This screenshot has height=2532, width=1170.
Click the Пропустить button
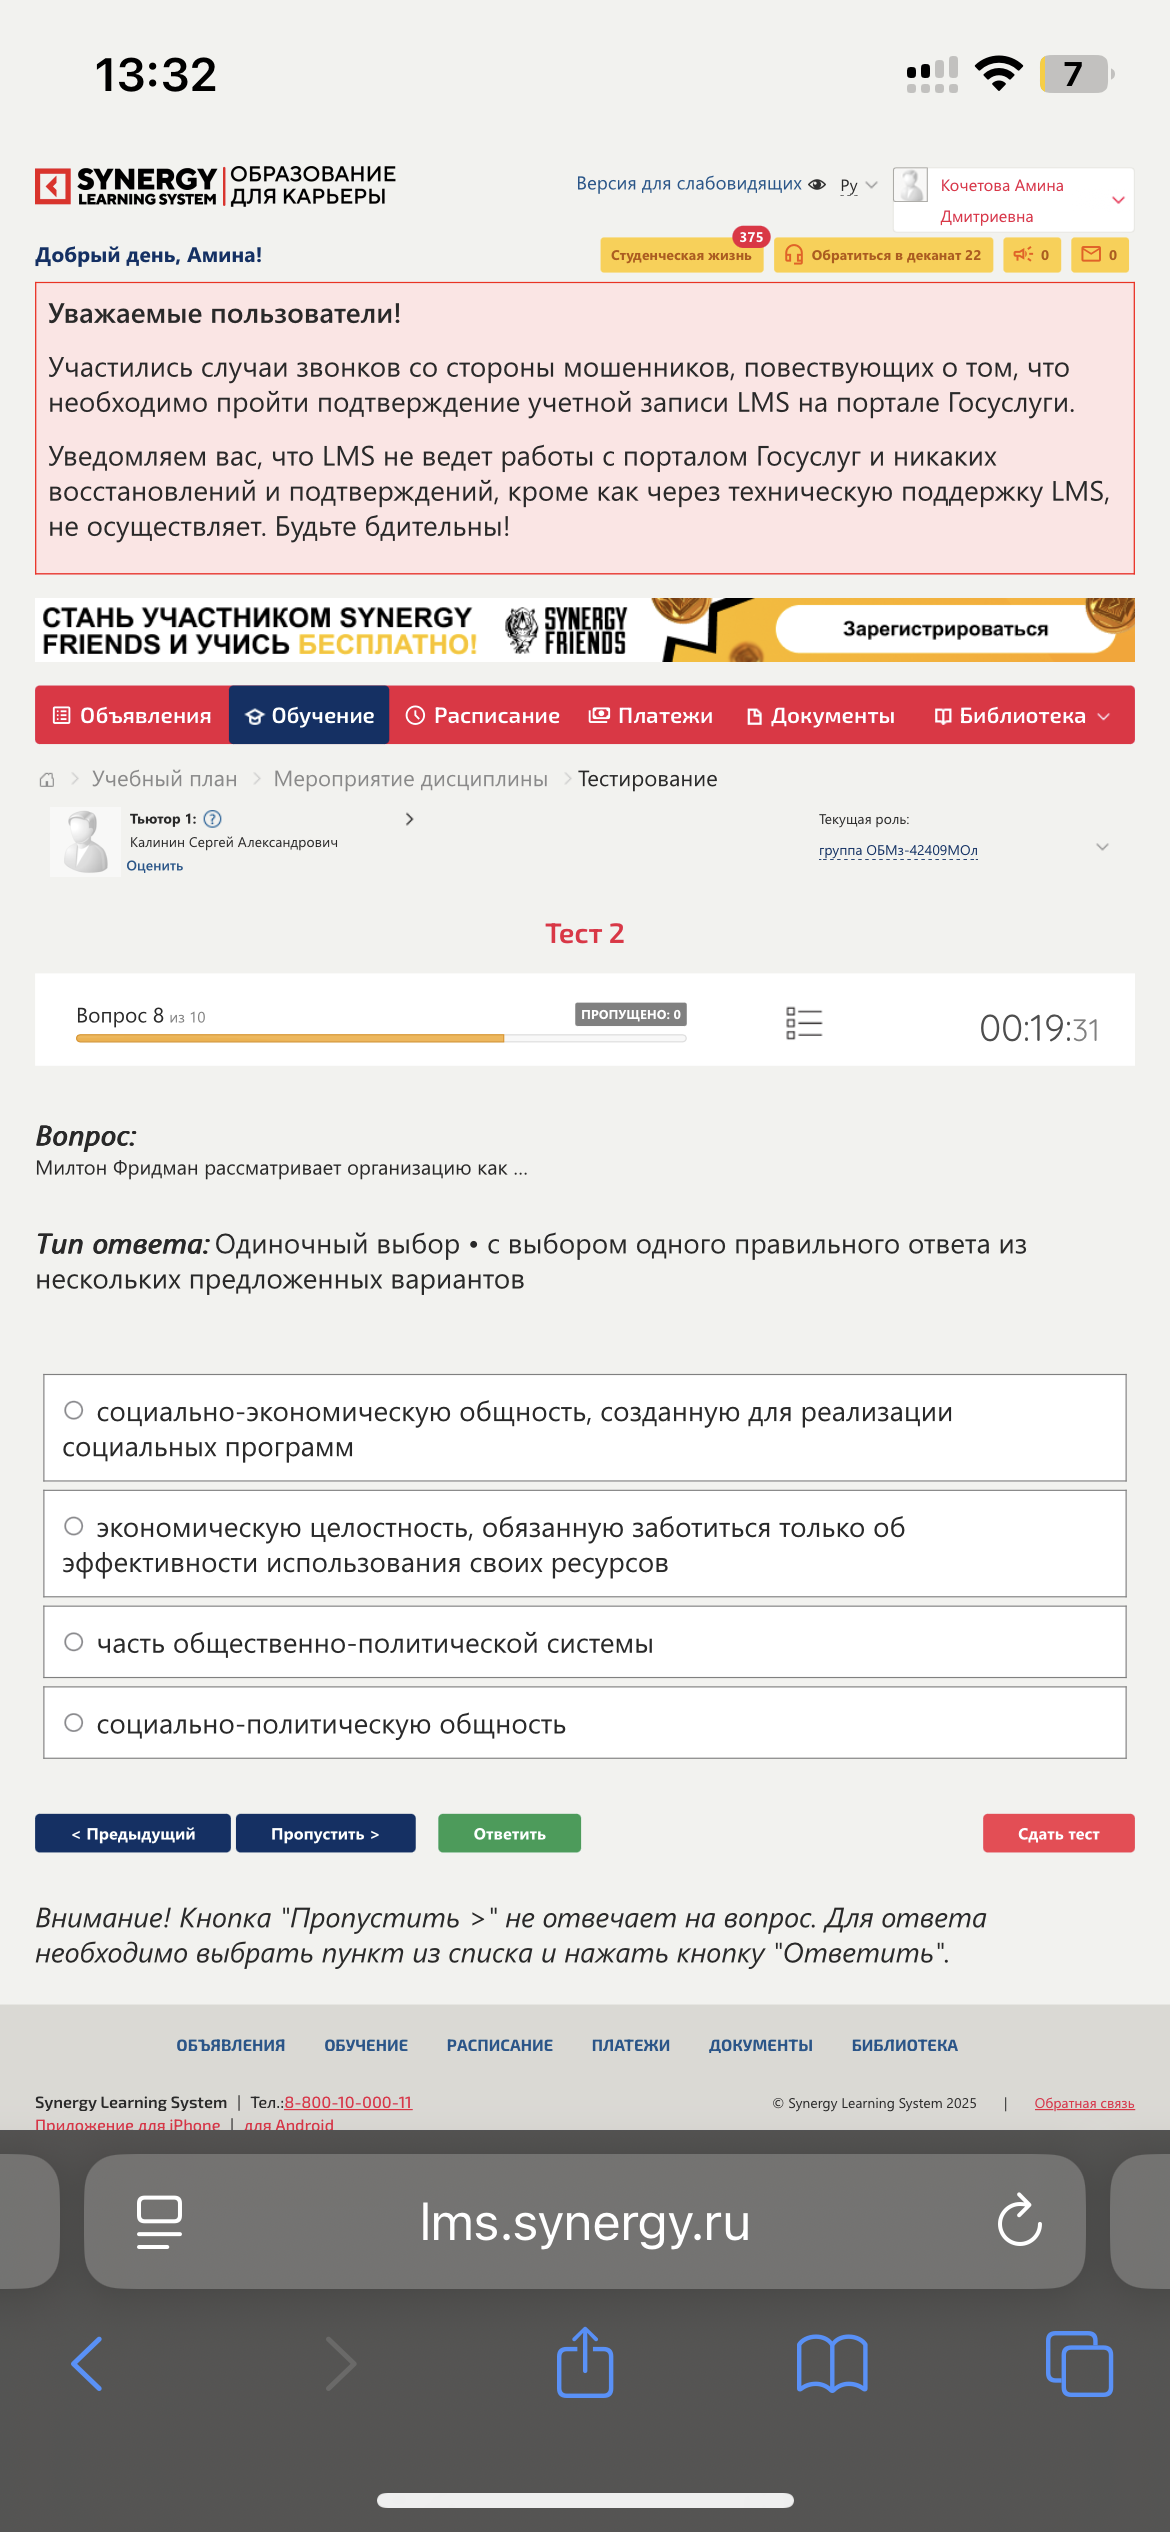pyautogui.click(x=326, y=1833)
